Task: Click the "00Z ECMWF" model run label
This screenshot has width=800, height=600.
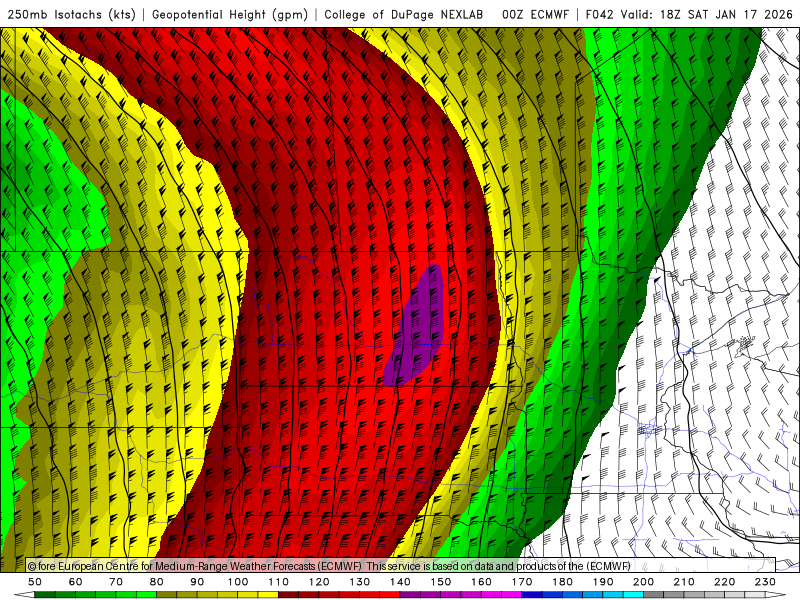Action: 535,14
